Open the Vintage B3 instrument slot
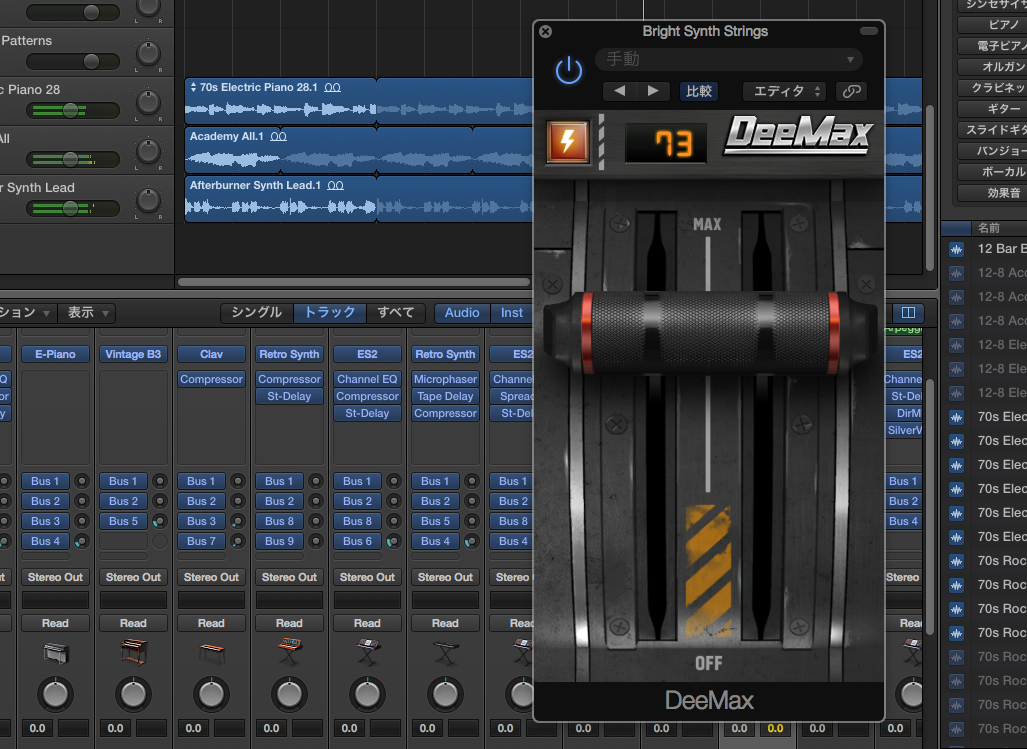This screenshot has width=1027, height=749. 133,354
